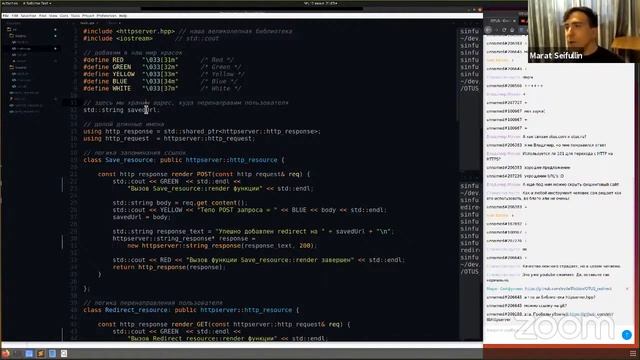Click the std::string savedUrl line

pyautogui.click(x=121, y=110)
